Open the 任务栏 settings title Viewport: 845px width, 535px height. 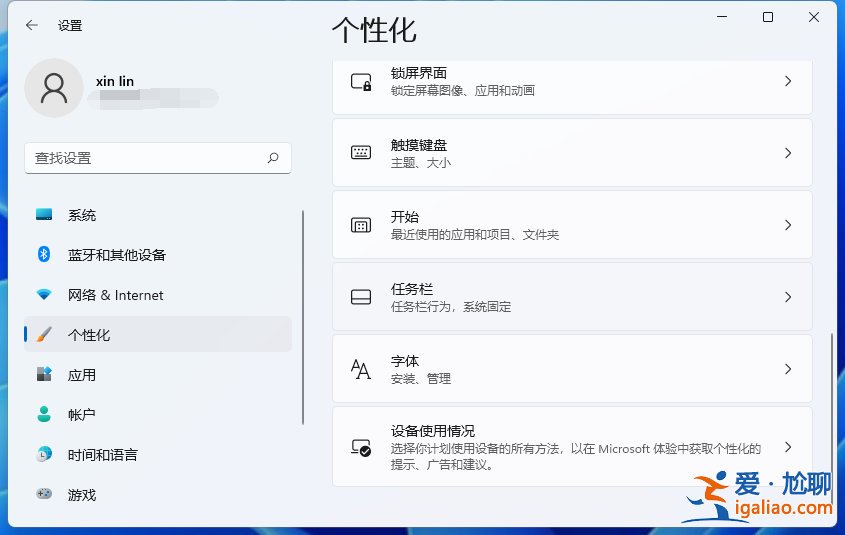click(x=412, y=289)
